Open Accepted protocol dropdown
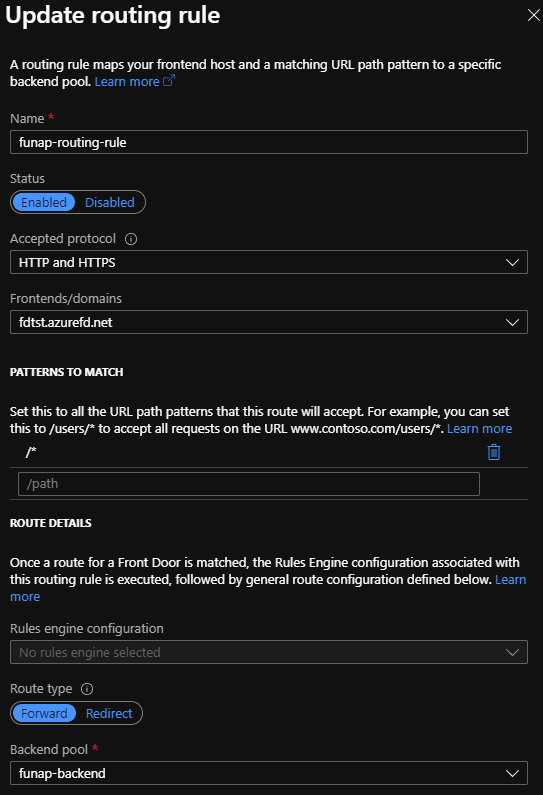Viewport: 543px width, 795px height. pos(269,262)
